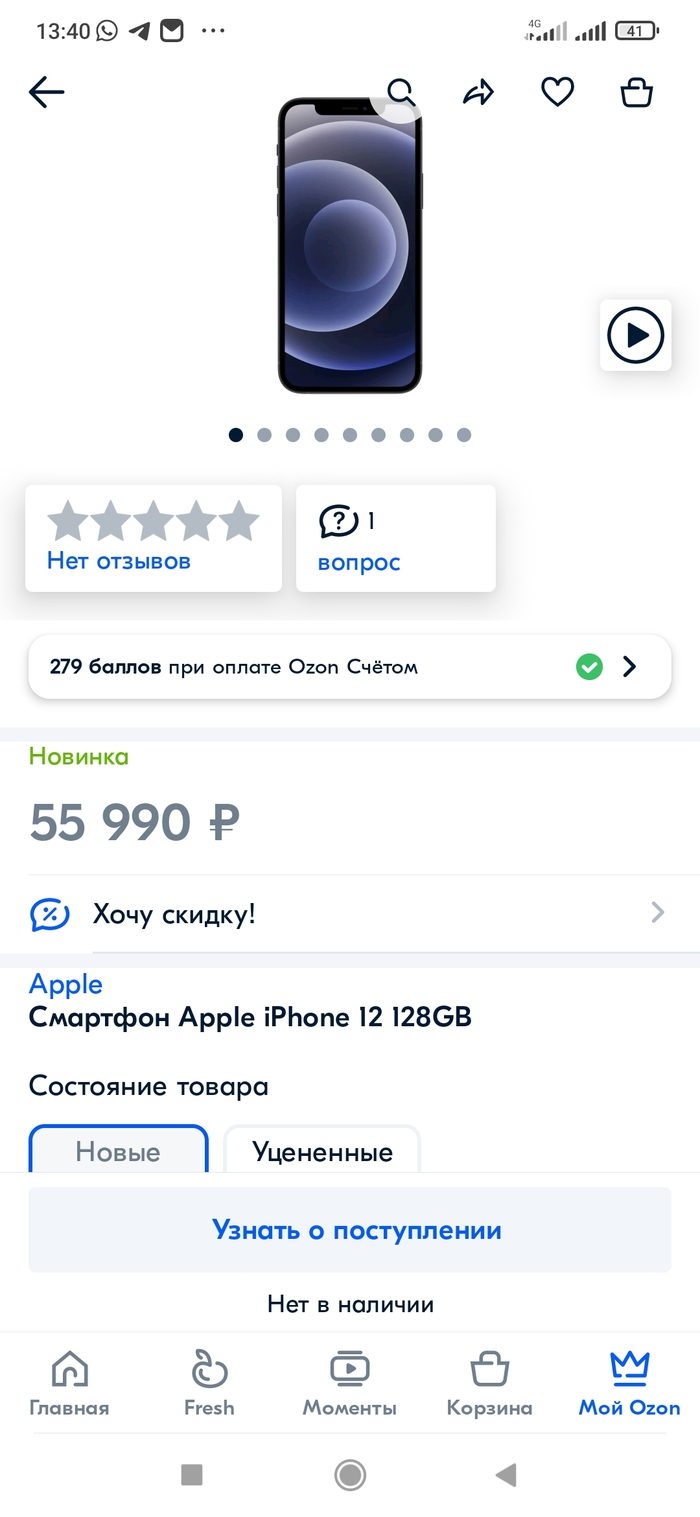Open Хочу скидку! row chevron
This screenshot has height=1517, width=700.
pyautogui.click(x=657, y=912)
